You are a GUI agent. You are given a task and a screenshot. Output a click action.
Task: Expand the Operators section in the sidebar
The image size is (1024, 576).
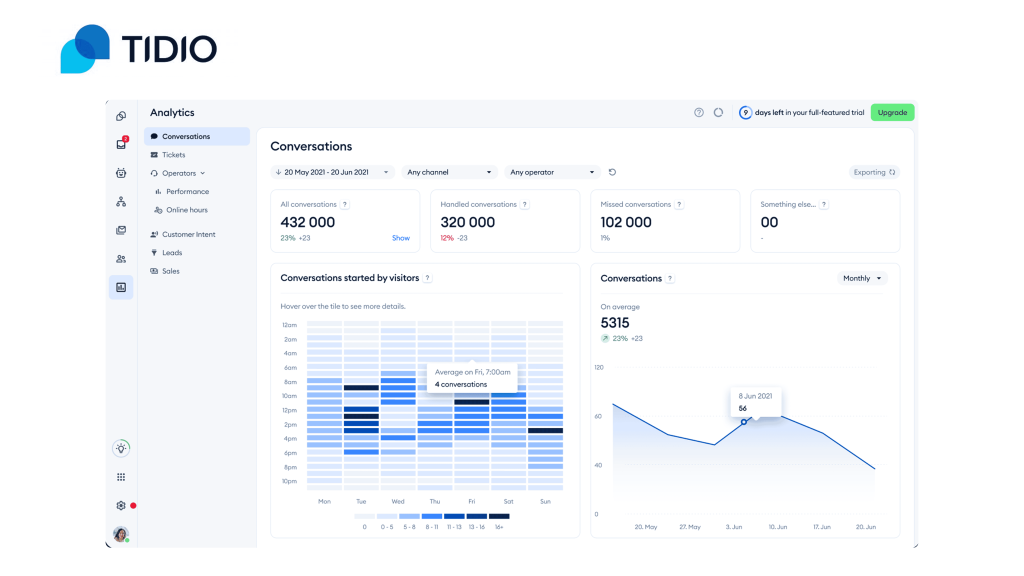click(x=183, y=173)
